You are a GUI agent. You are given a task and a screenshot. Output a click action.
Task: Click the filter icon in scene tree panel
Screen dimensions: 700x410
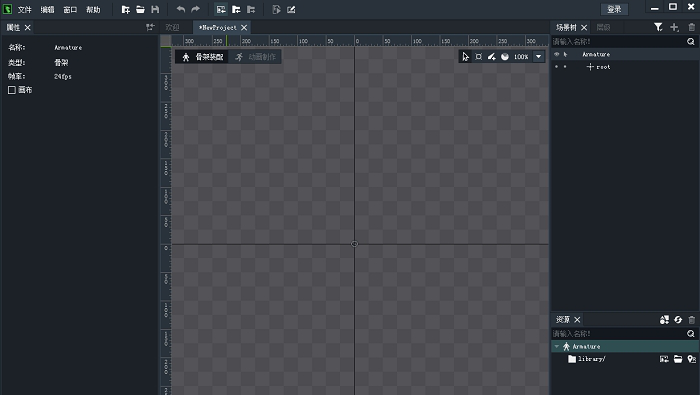point(658,27)
